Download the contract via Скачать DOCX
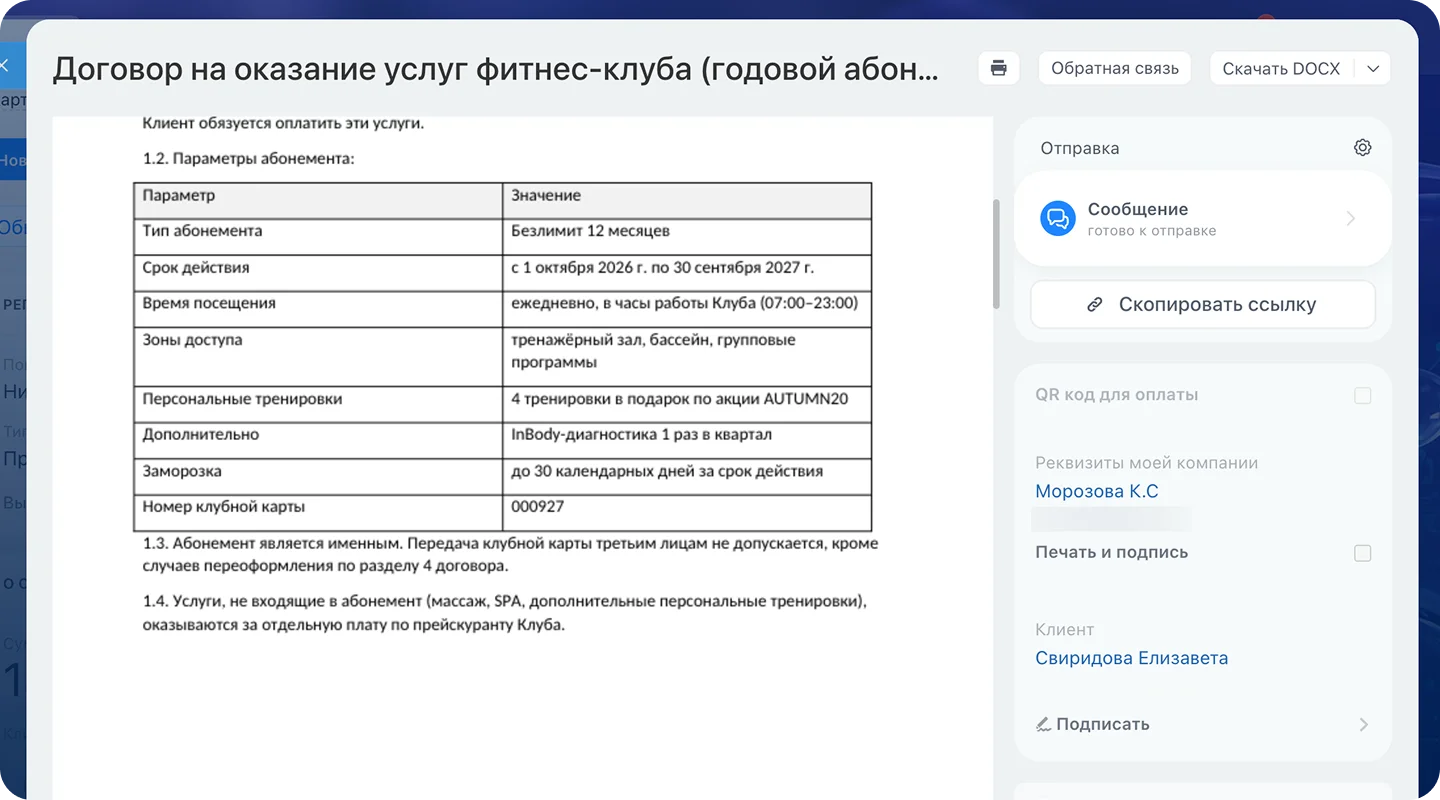Image resolution: width=1440 pixels, height=800 pixels. click(1281, 68)
